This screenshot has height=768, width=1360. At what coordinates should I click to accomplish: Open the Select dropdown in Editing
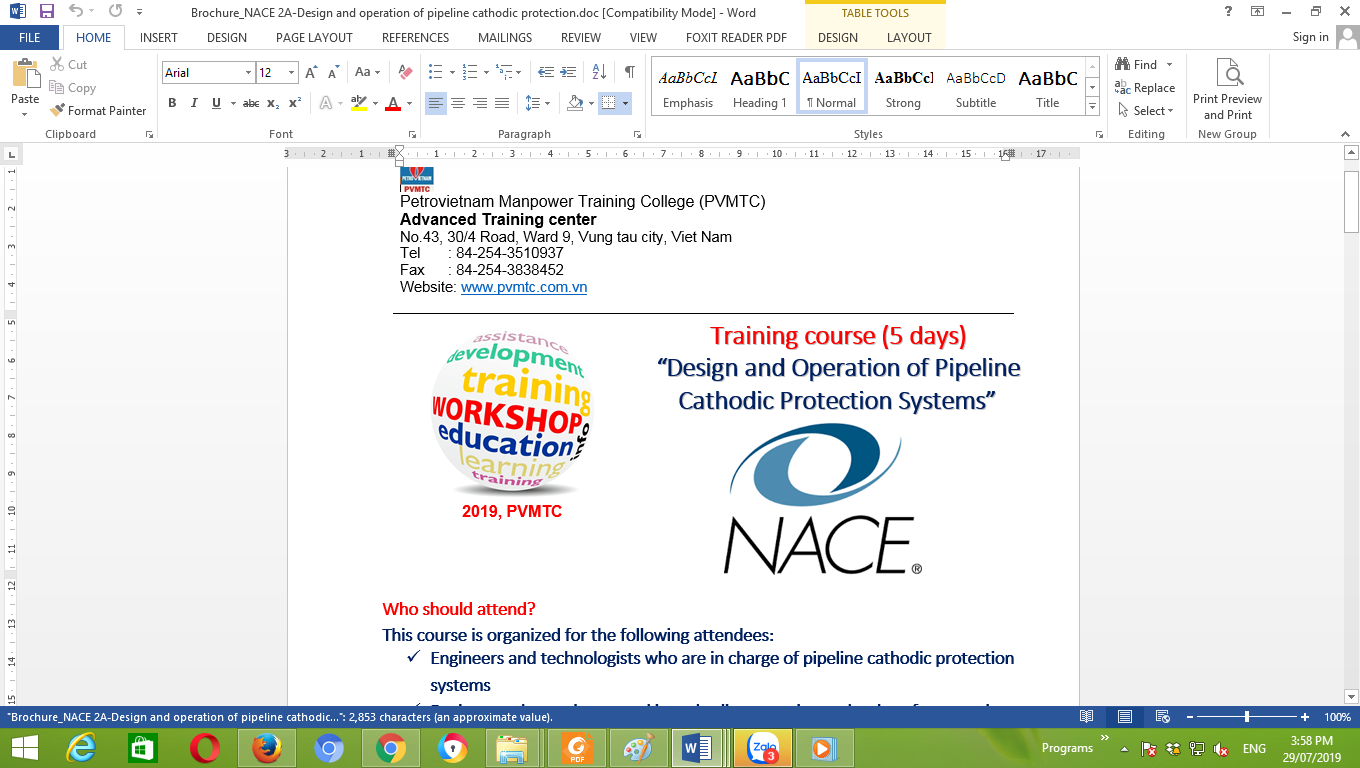(x=1146, y=111)
